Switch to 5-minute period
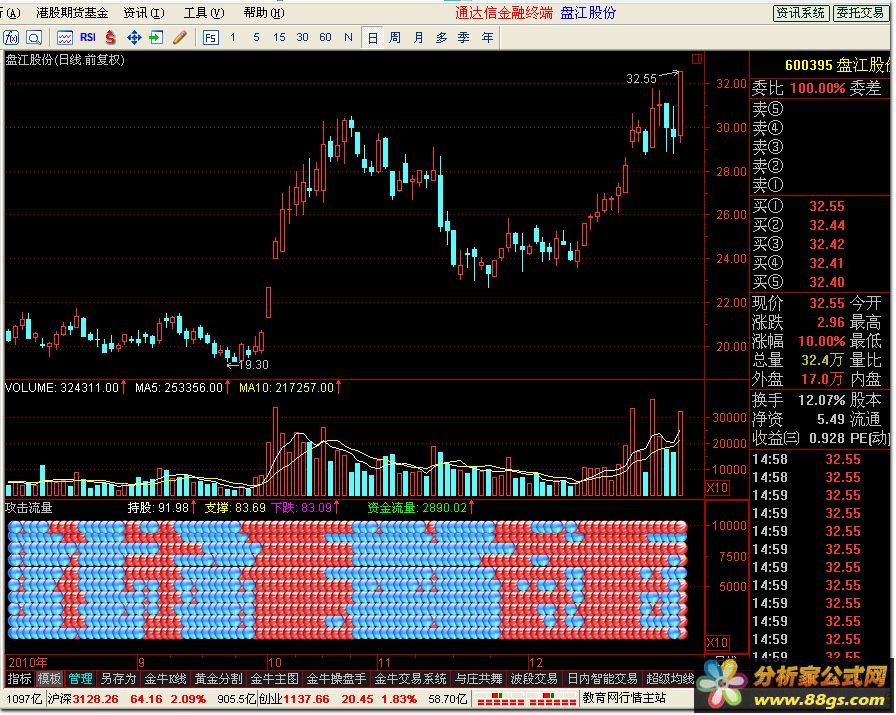896x715 pixels. pos(256,38)
